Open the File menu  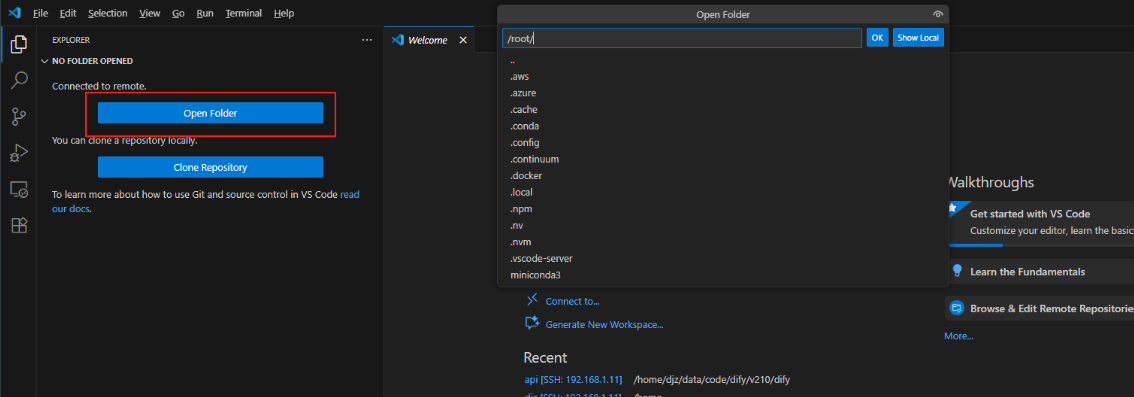tap(40, 13)
